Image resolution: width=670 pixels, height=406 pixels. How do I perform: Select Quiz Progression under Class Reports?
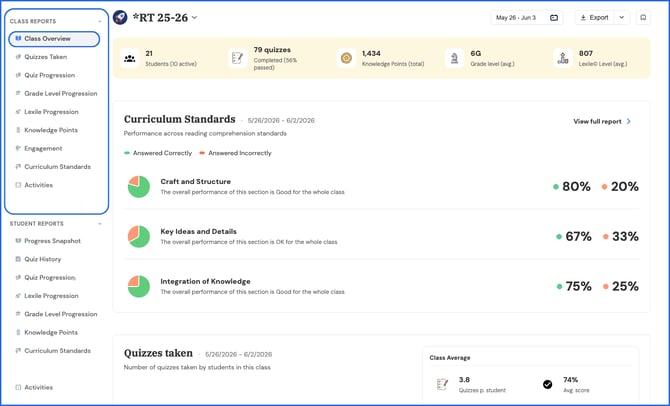pos(49,75)
